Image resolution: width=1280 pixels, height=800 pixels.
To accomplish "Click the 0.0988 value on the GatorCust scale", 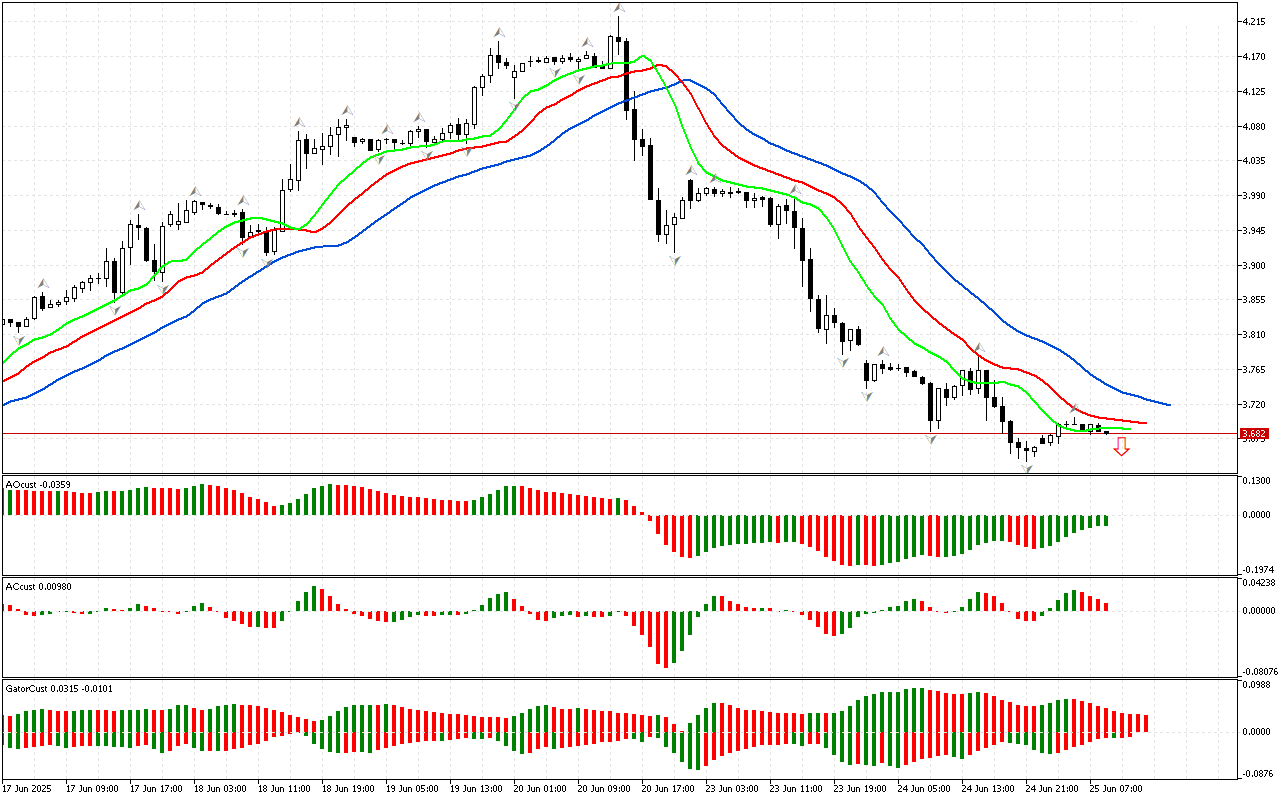I will pos(1254,685).
